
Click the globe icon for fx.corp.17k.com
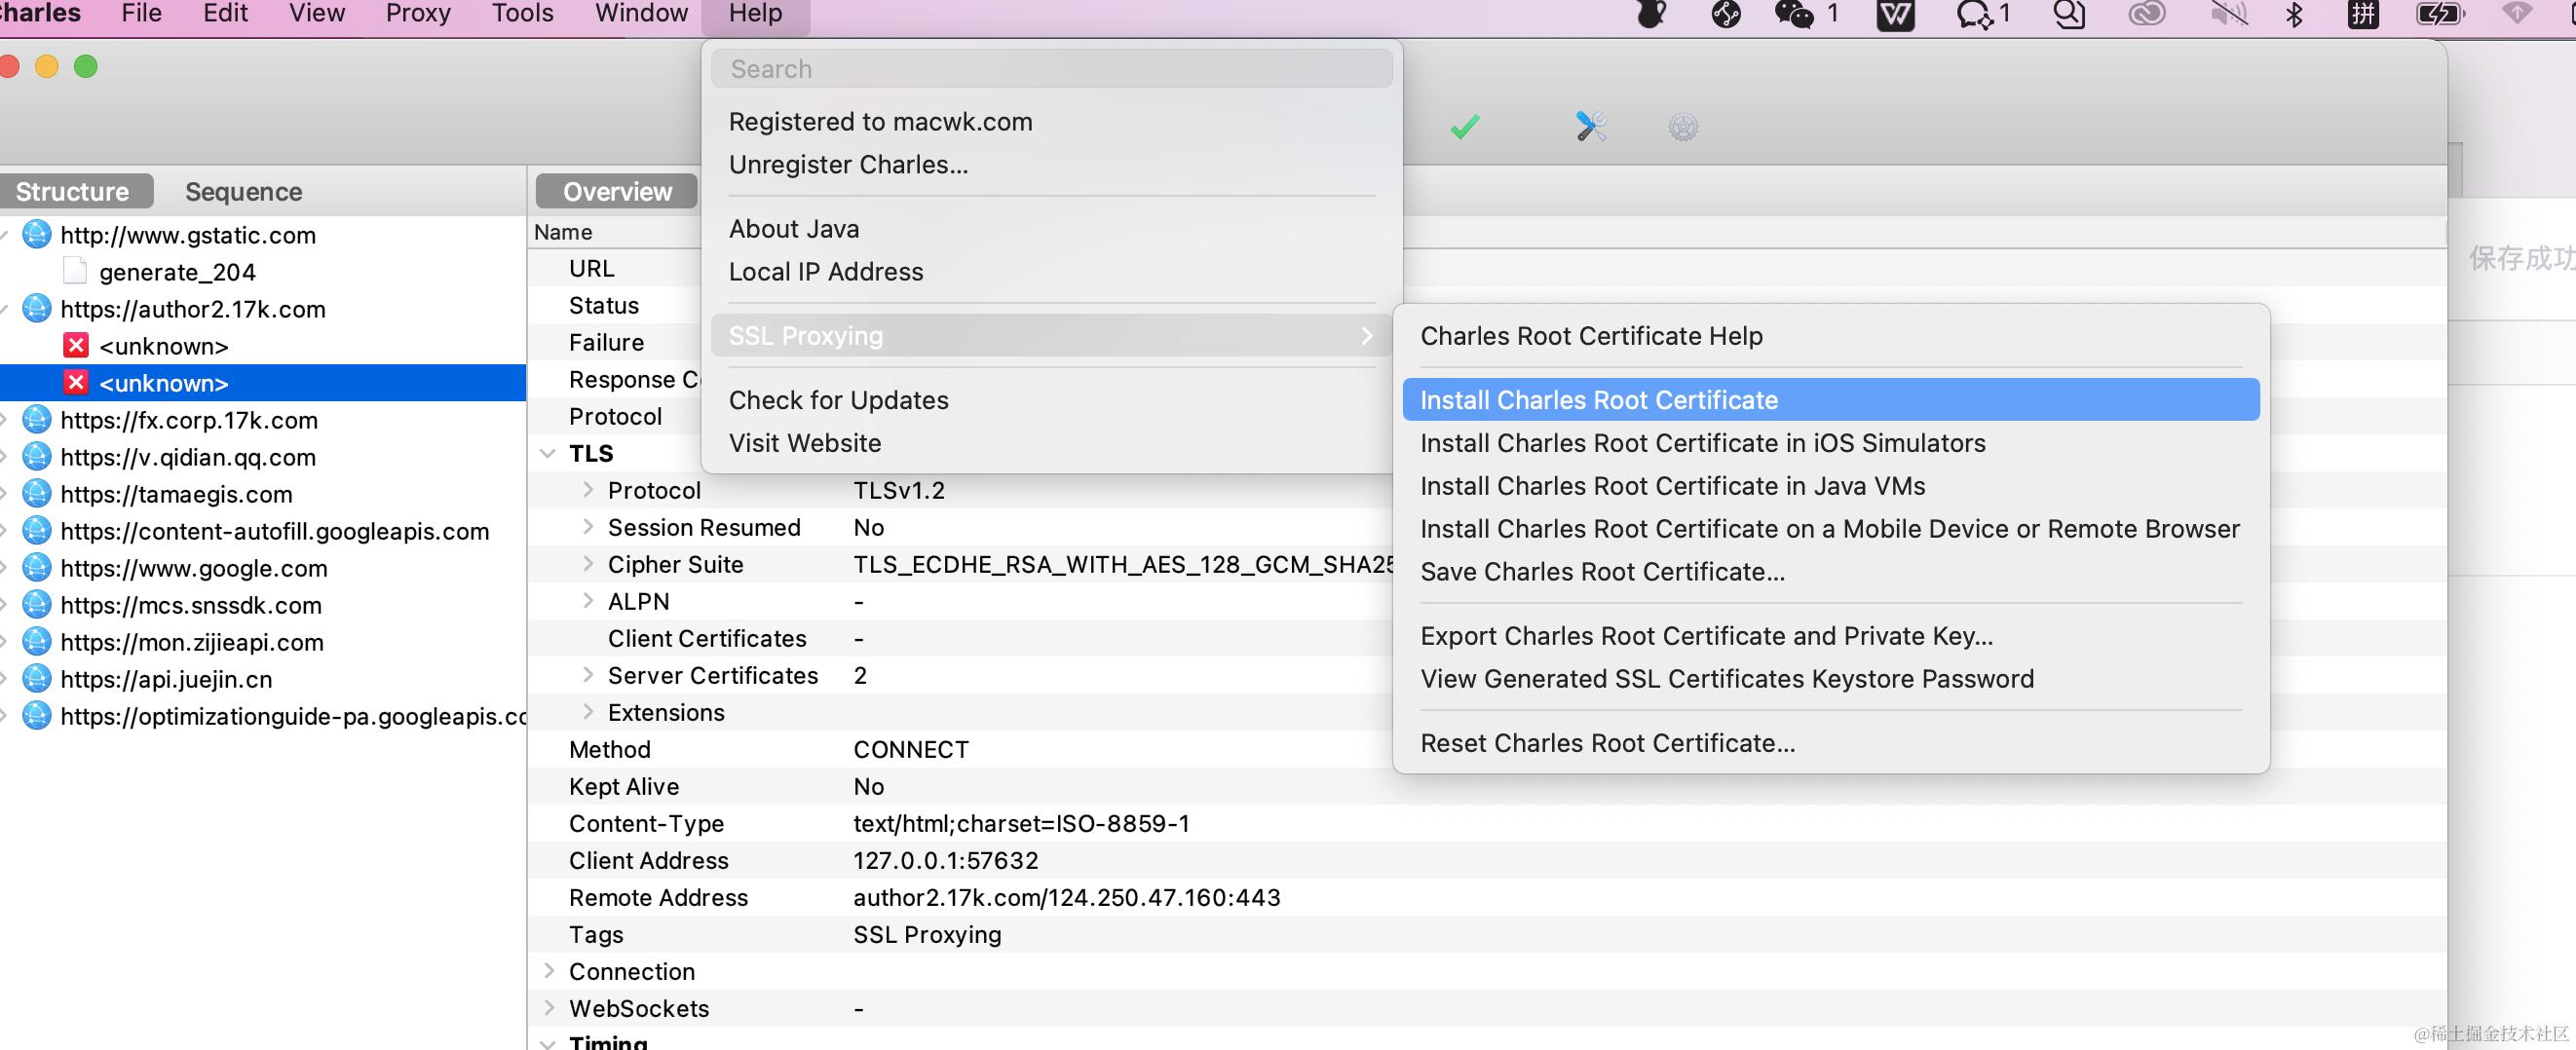(37, 420)
